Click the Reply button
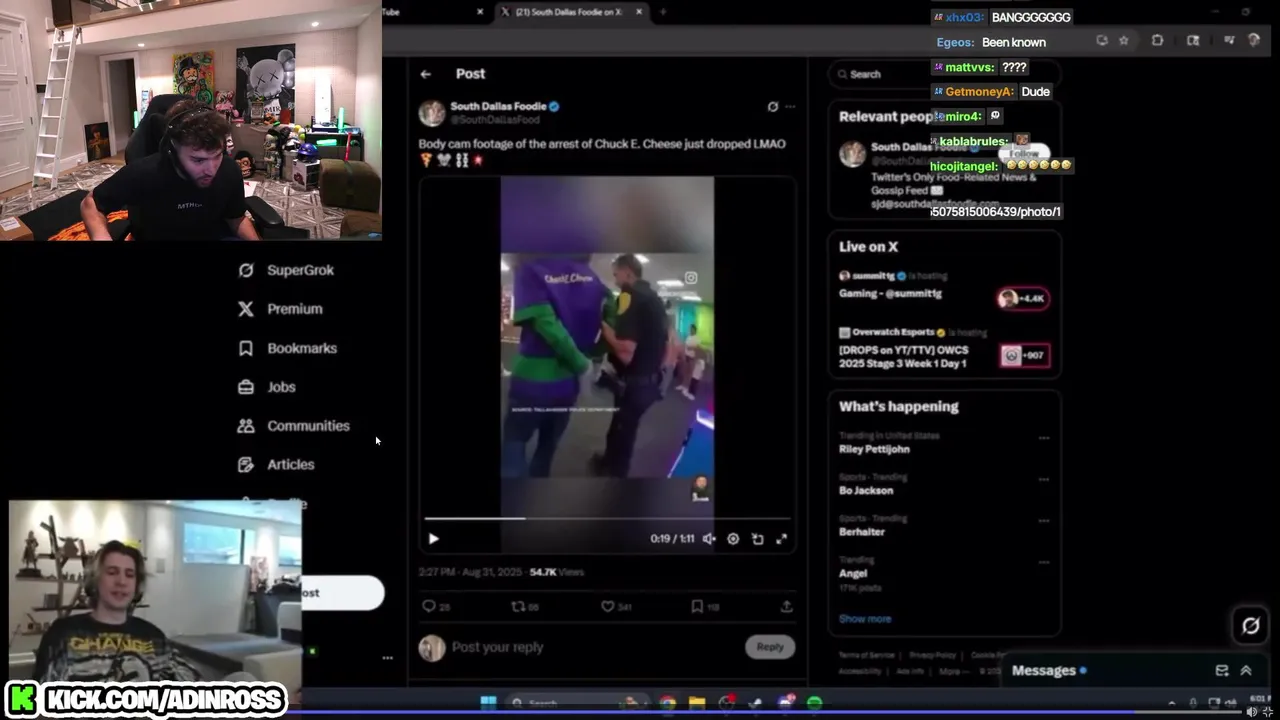This screenshot has height=720, width=1280. coord(770,647)
